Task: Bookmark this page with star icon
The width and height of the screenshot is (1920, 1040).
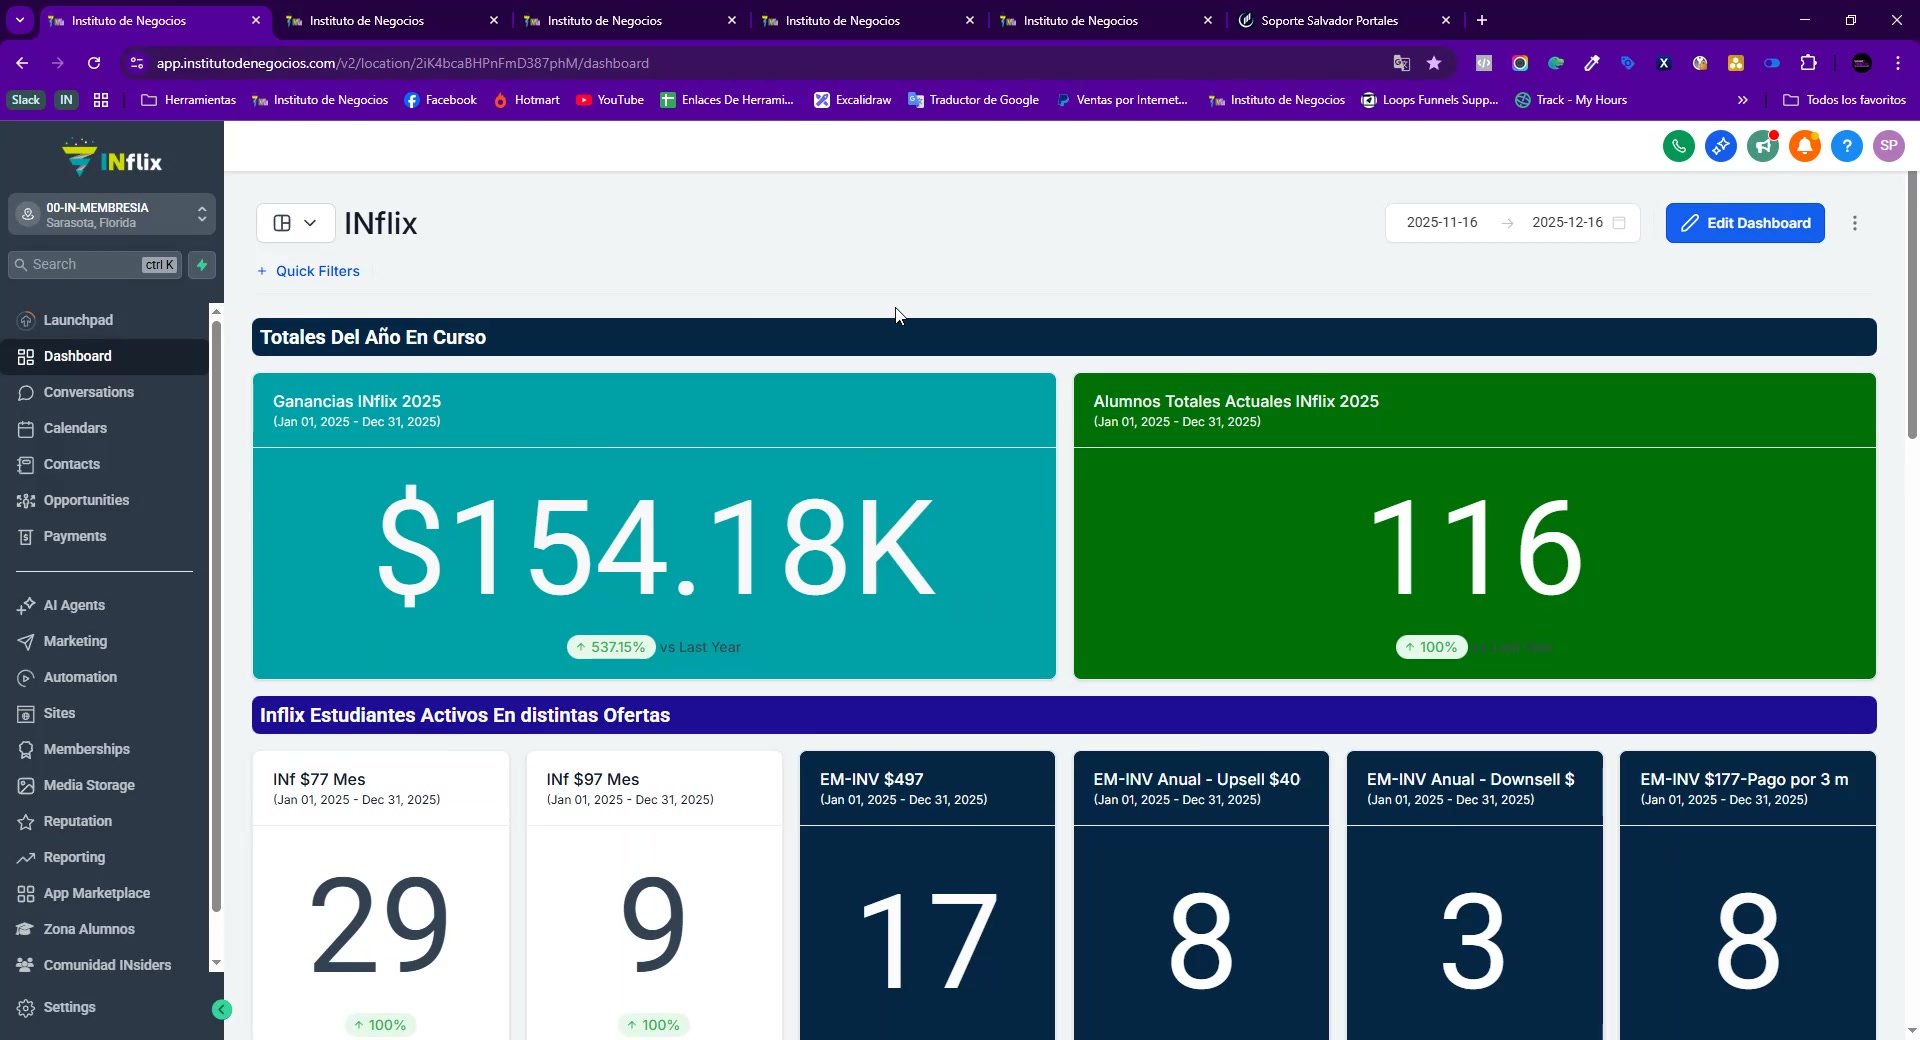Action: coord(1434,63)
